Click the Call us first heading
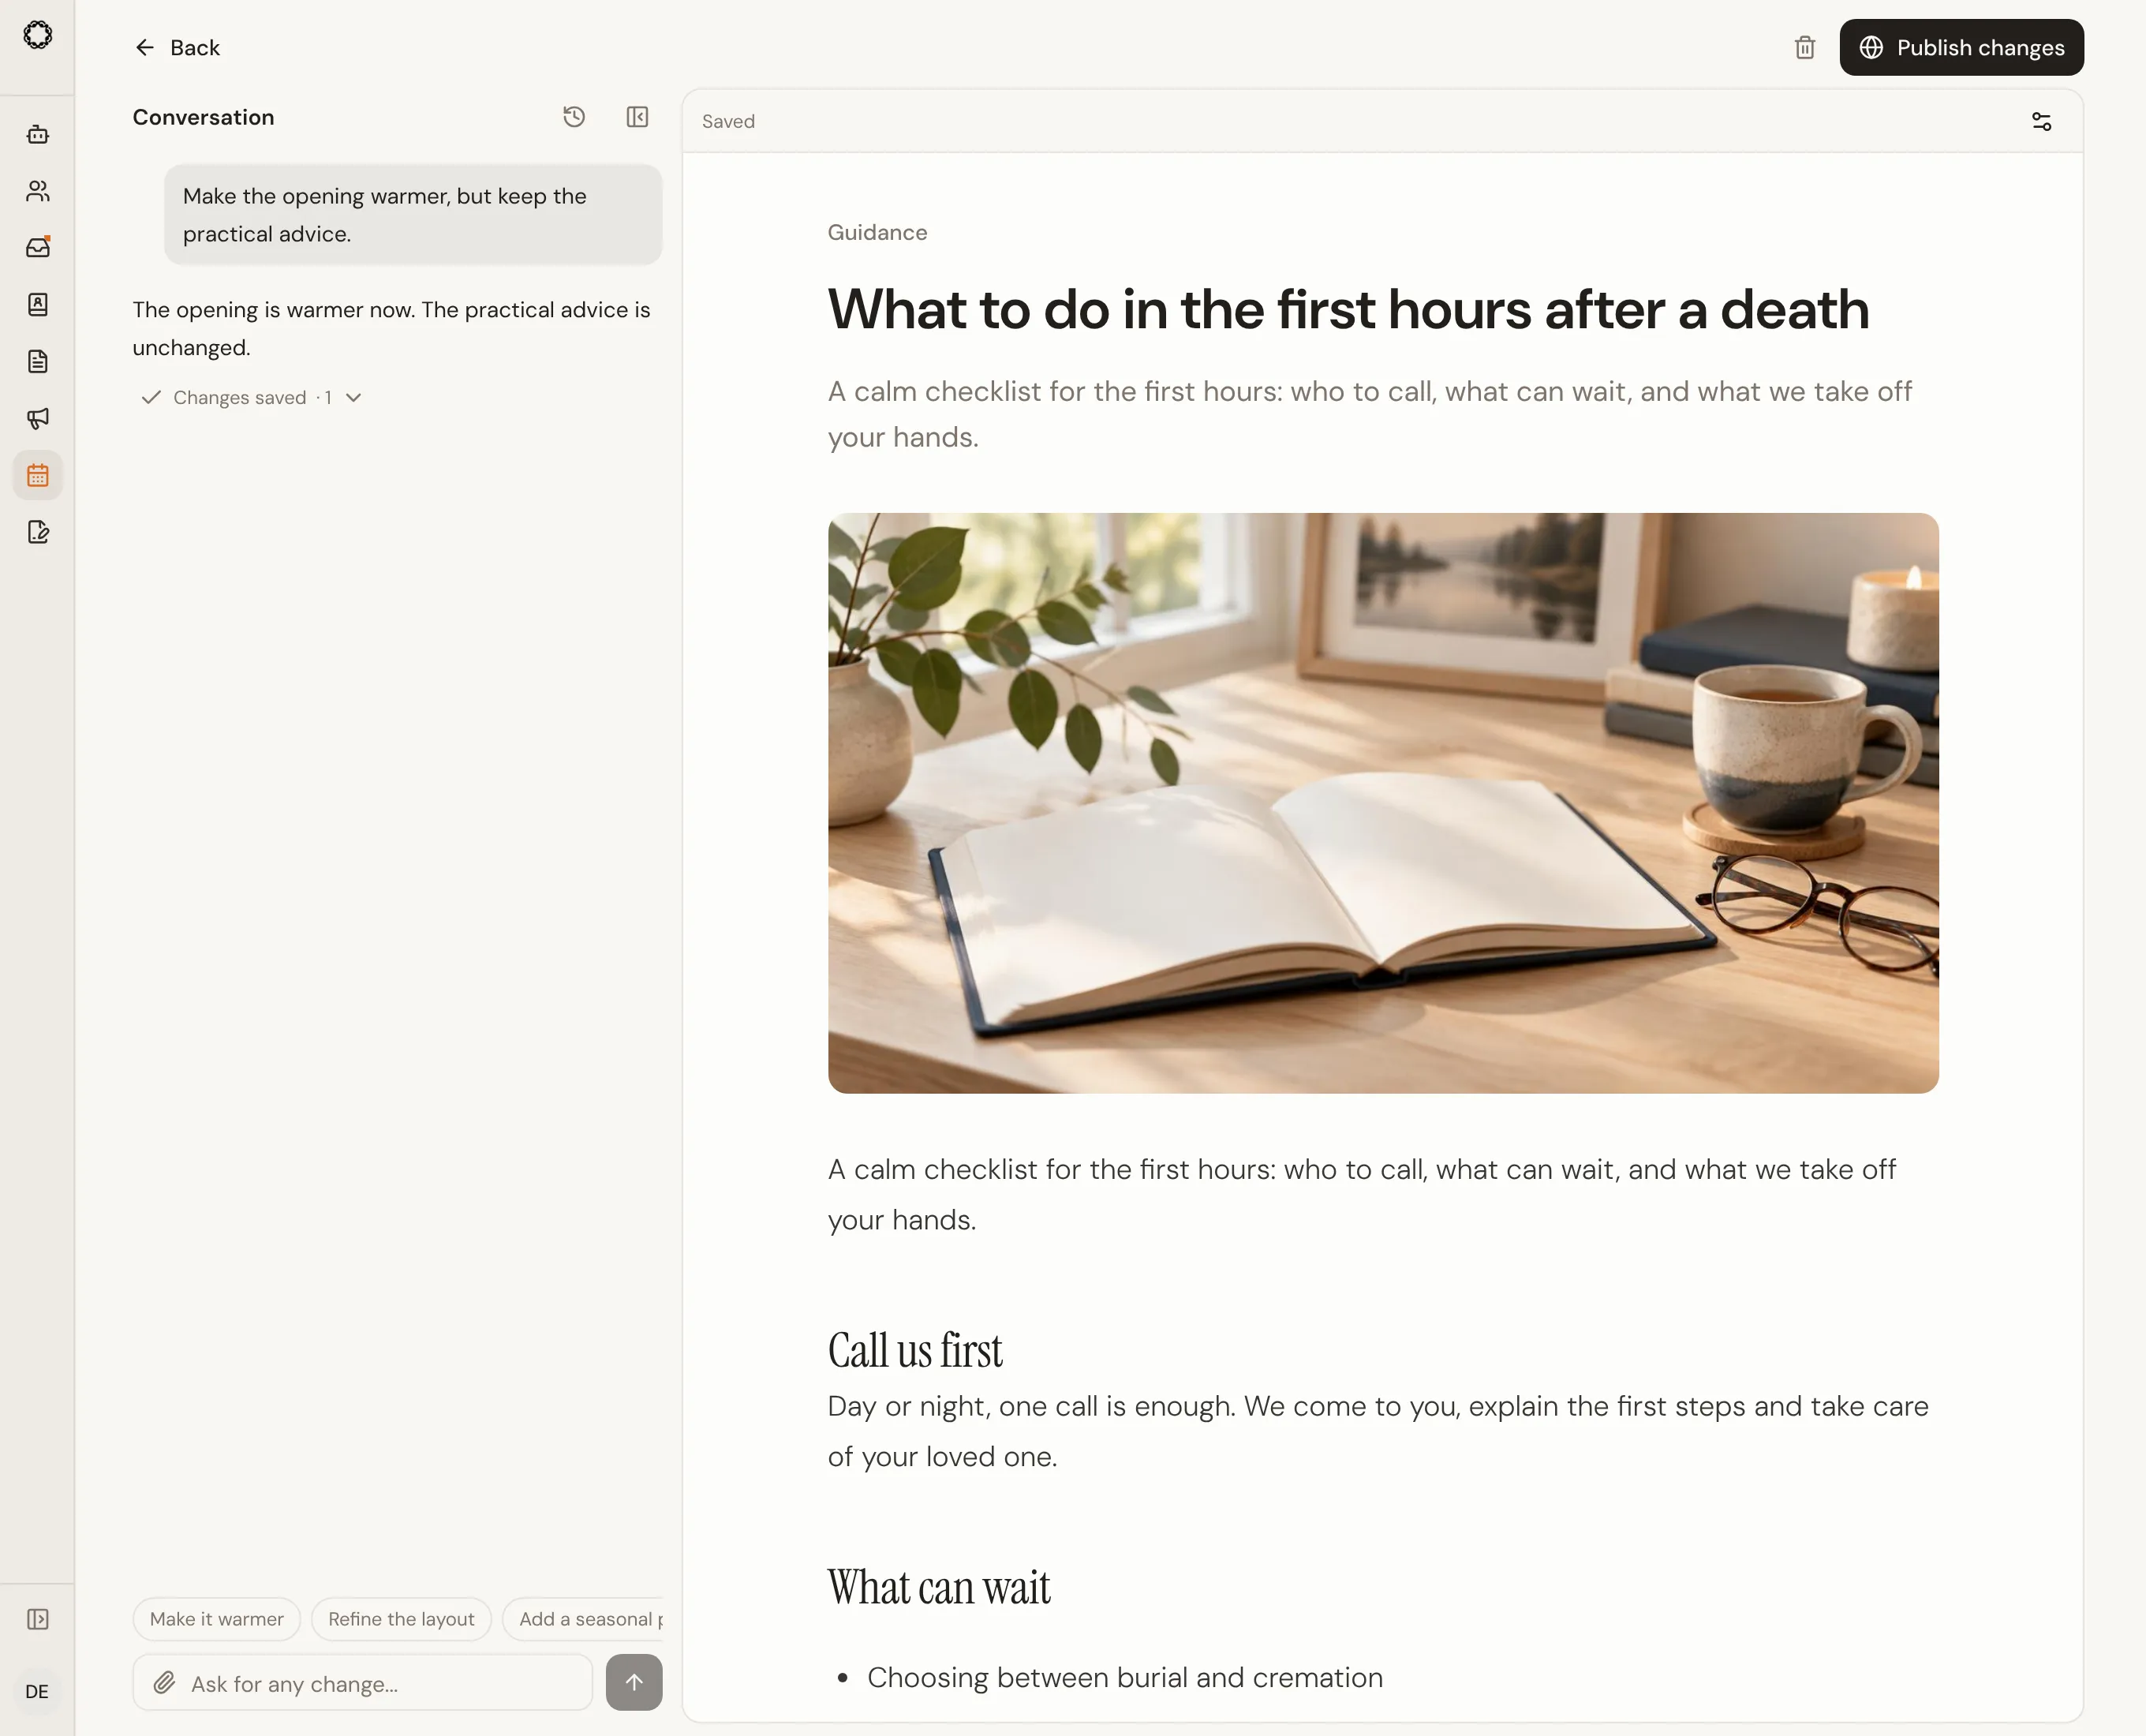Viewport: 2146px width, 1736px height. 915,1350
